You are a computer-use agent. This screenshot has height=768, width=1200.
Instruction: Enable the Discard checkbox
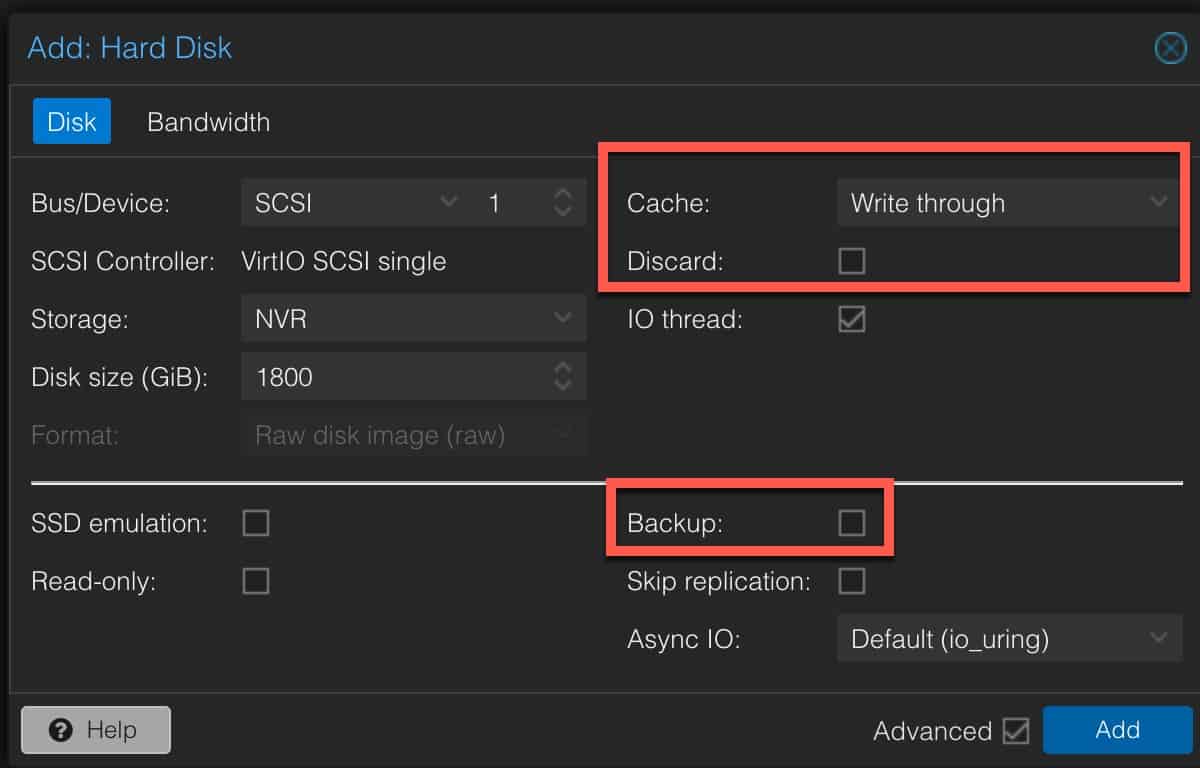852,261
